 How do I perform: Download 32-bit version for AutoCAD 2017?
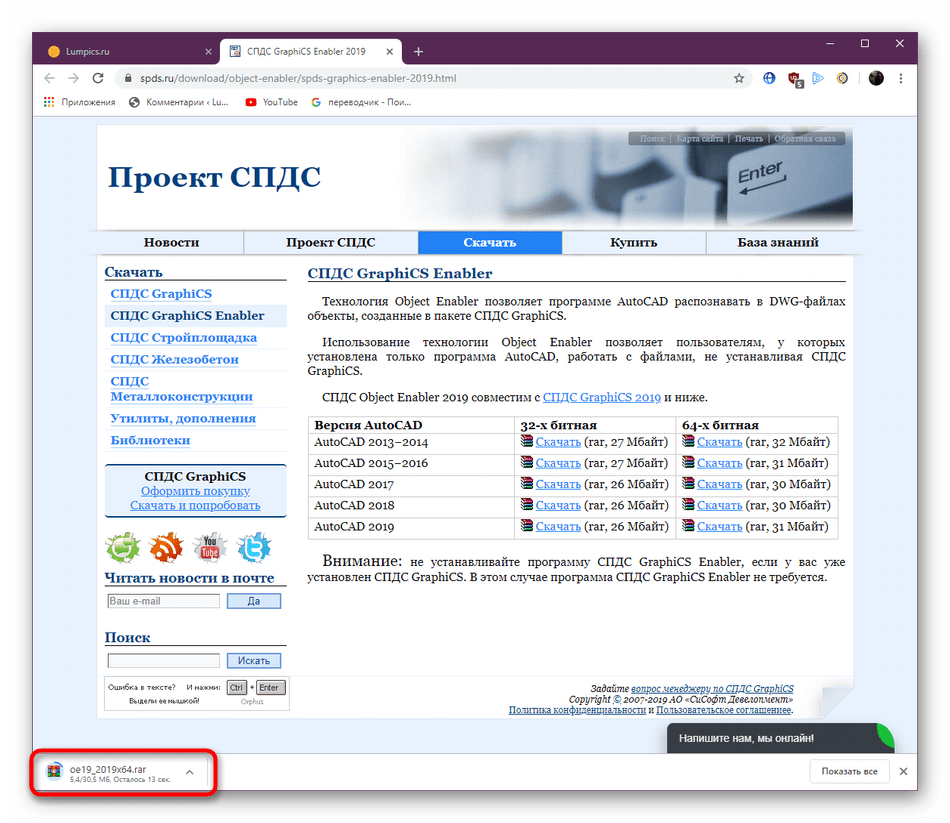point(557,484)
